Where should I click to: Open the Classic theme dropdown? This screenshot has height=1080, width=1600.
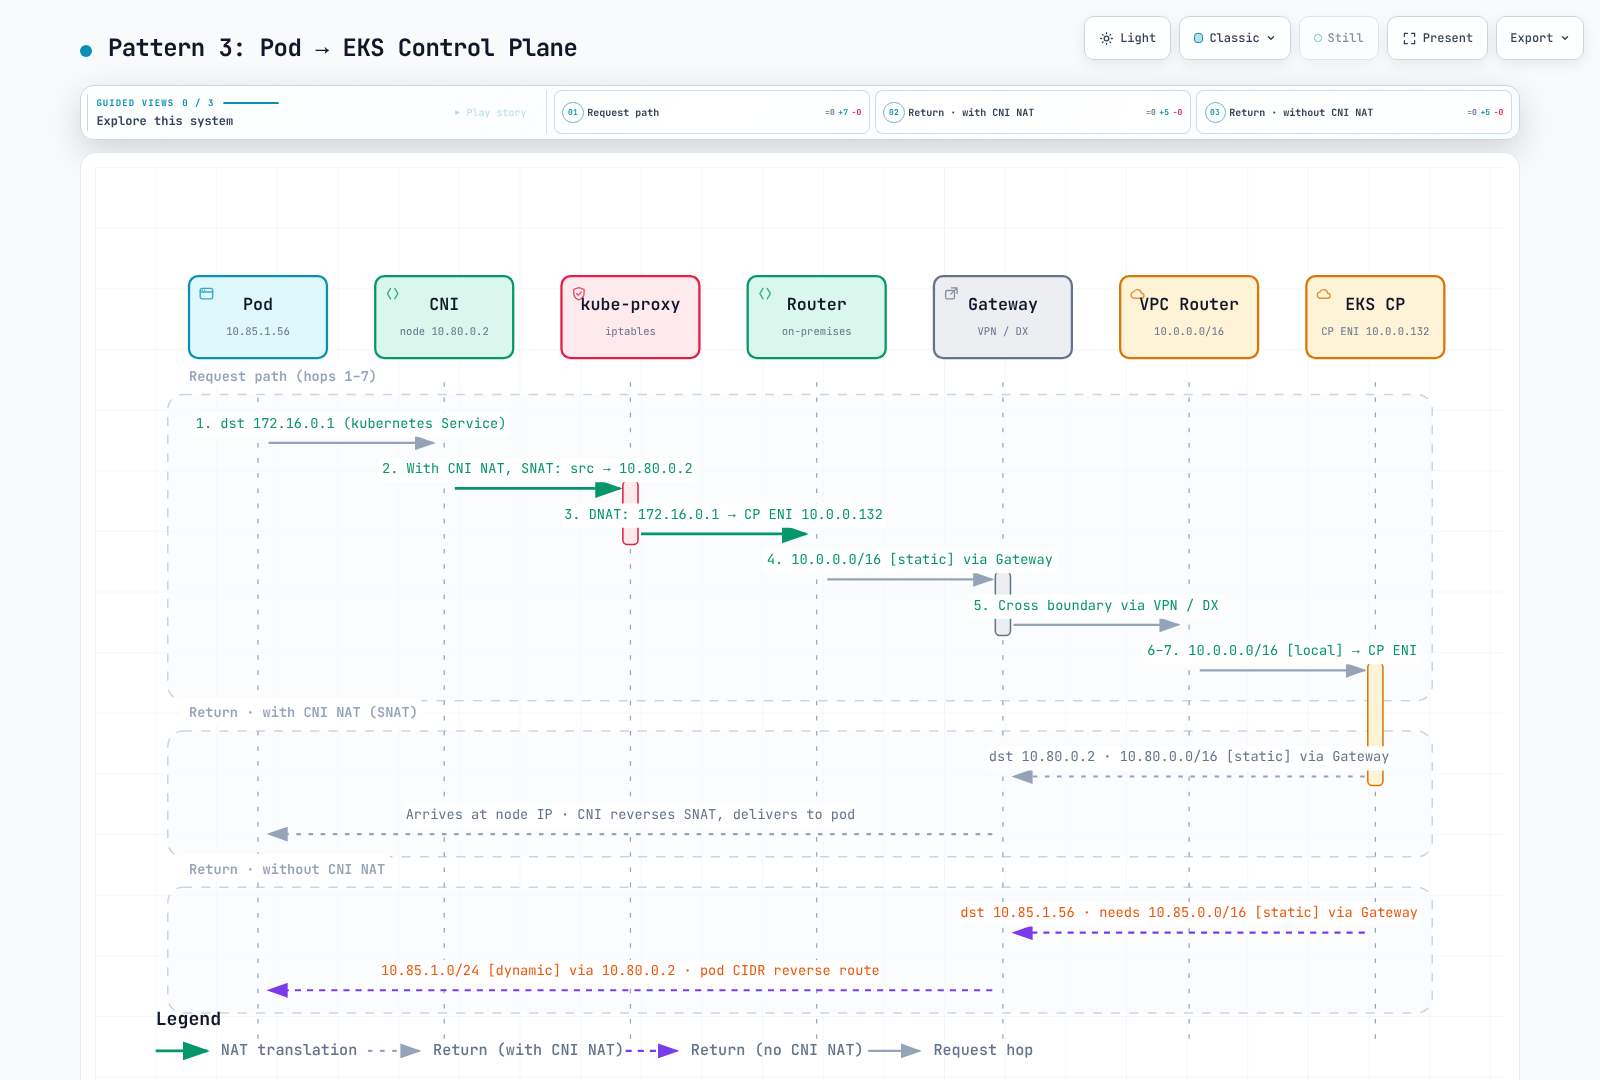coord(1235,38)
